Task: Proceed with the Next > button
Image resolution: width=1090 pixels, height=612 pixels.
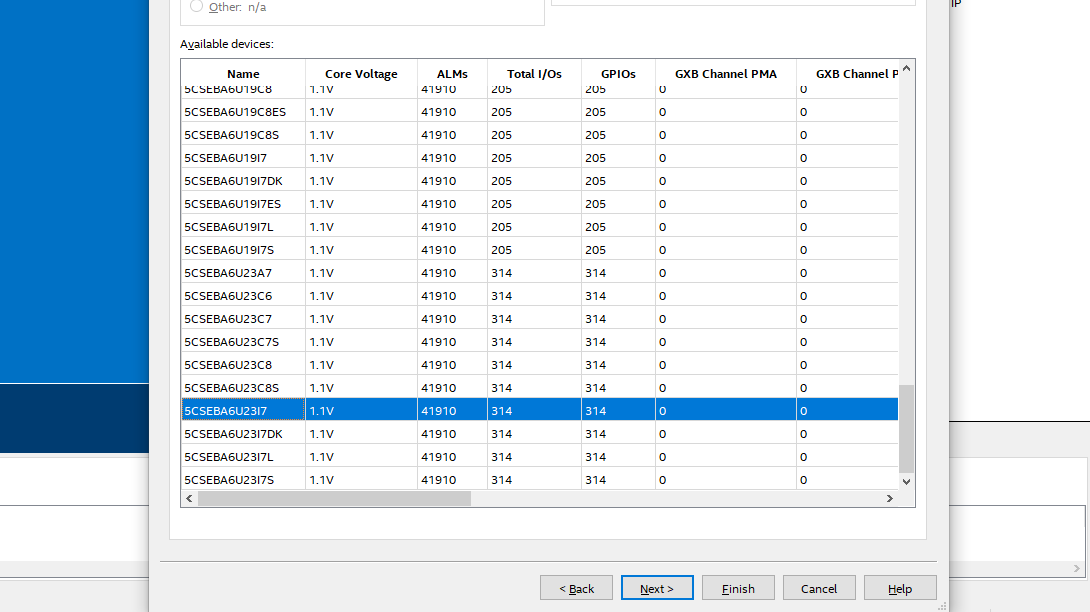Action: pos(657,588)
